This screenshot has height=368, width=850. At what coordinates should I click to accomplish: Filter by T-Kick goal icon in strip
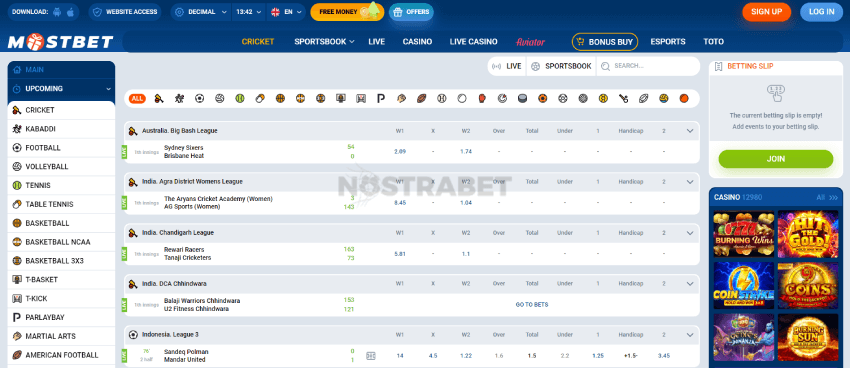pyautogui.click(x=361, y=99)
